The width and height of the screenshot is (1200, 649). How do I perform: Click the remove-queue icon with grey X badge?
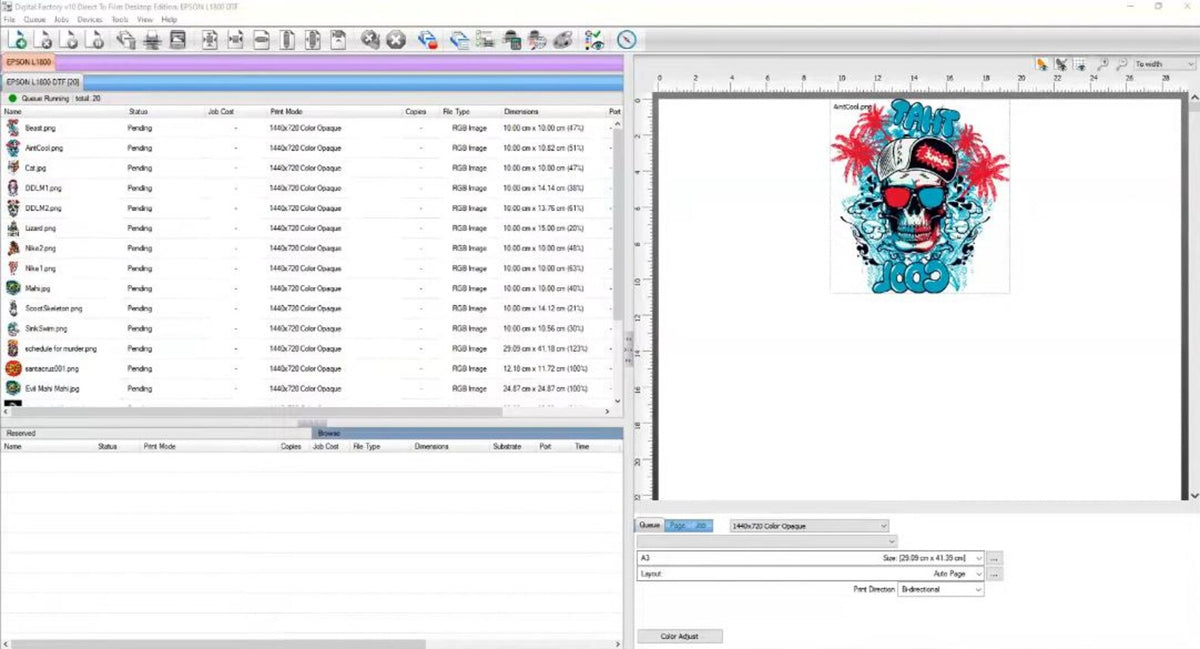(43, 40)
